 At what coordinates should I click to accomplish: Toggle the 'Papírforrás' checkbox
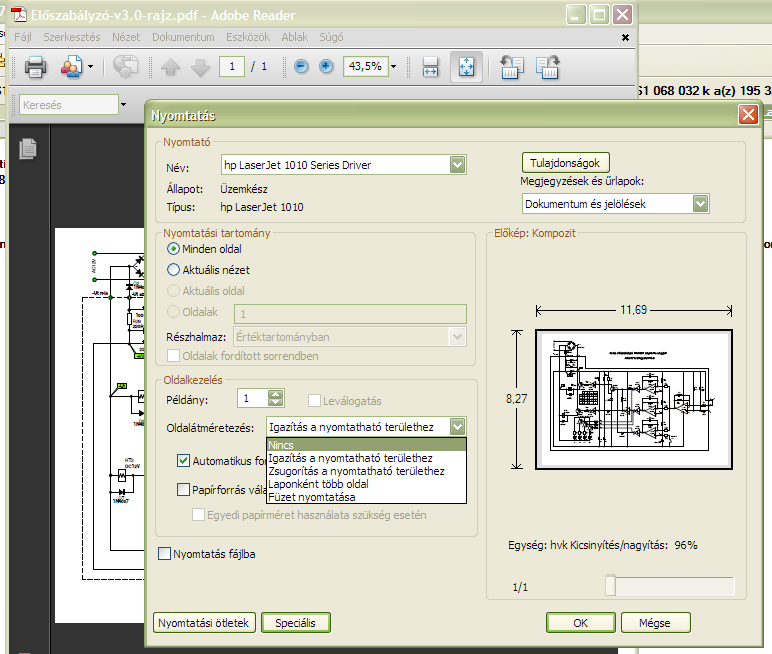(183, 490)
